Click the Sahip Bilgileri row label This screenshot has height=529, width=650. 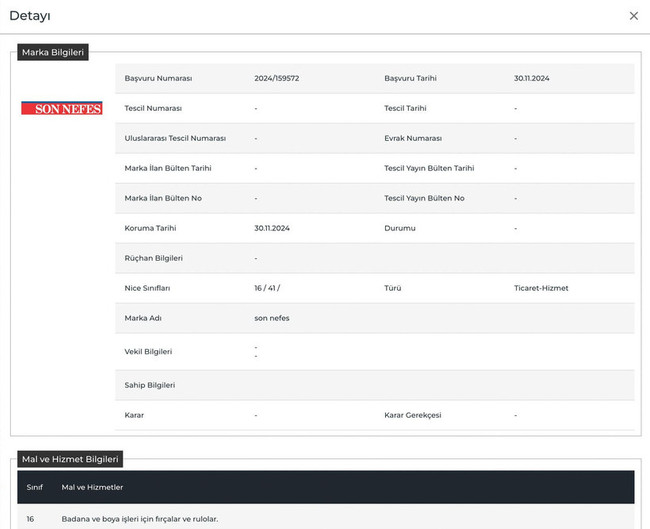pyautogui.click(x=149, y=385)
